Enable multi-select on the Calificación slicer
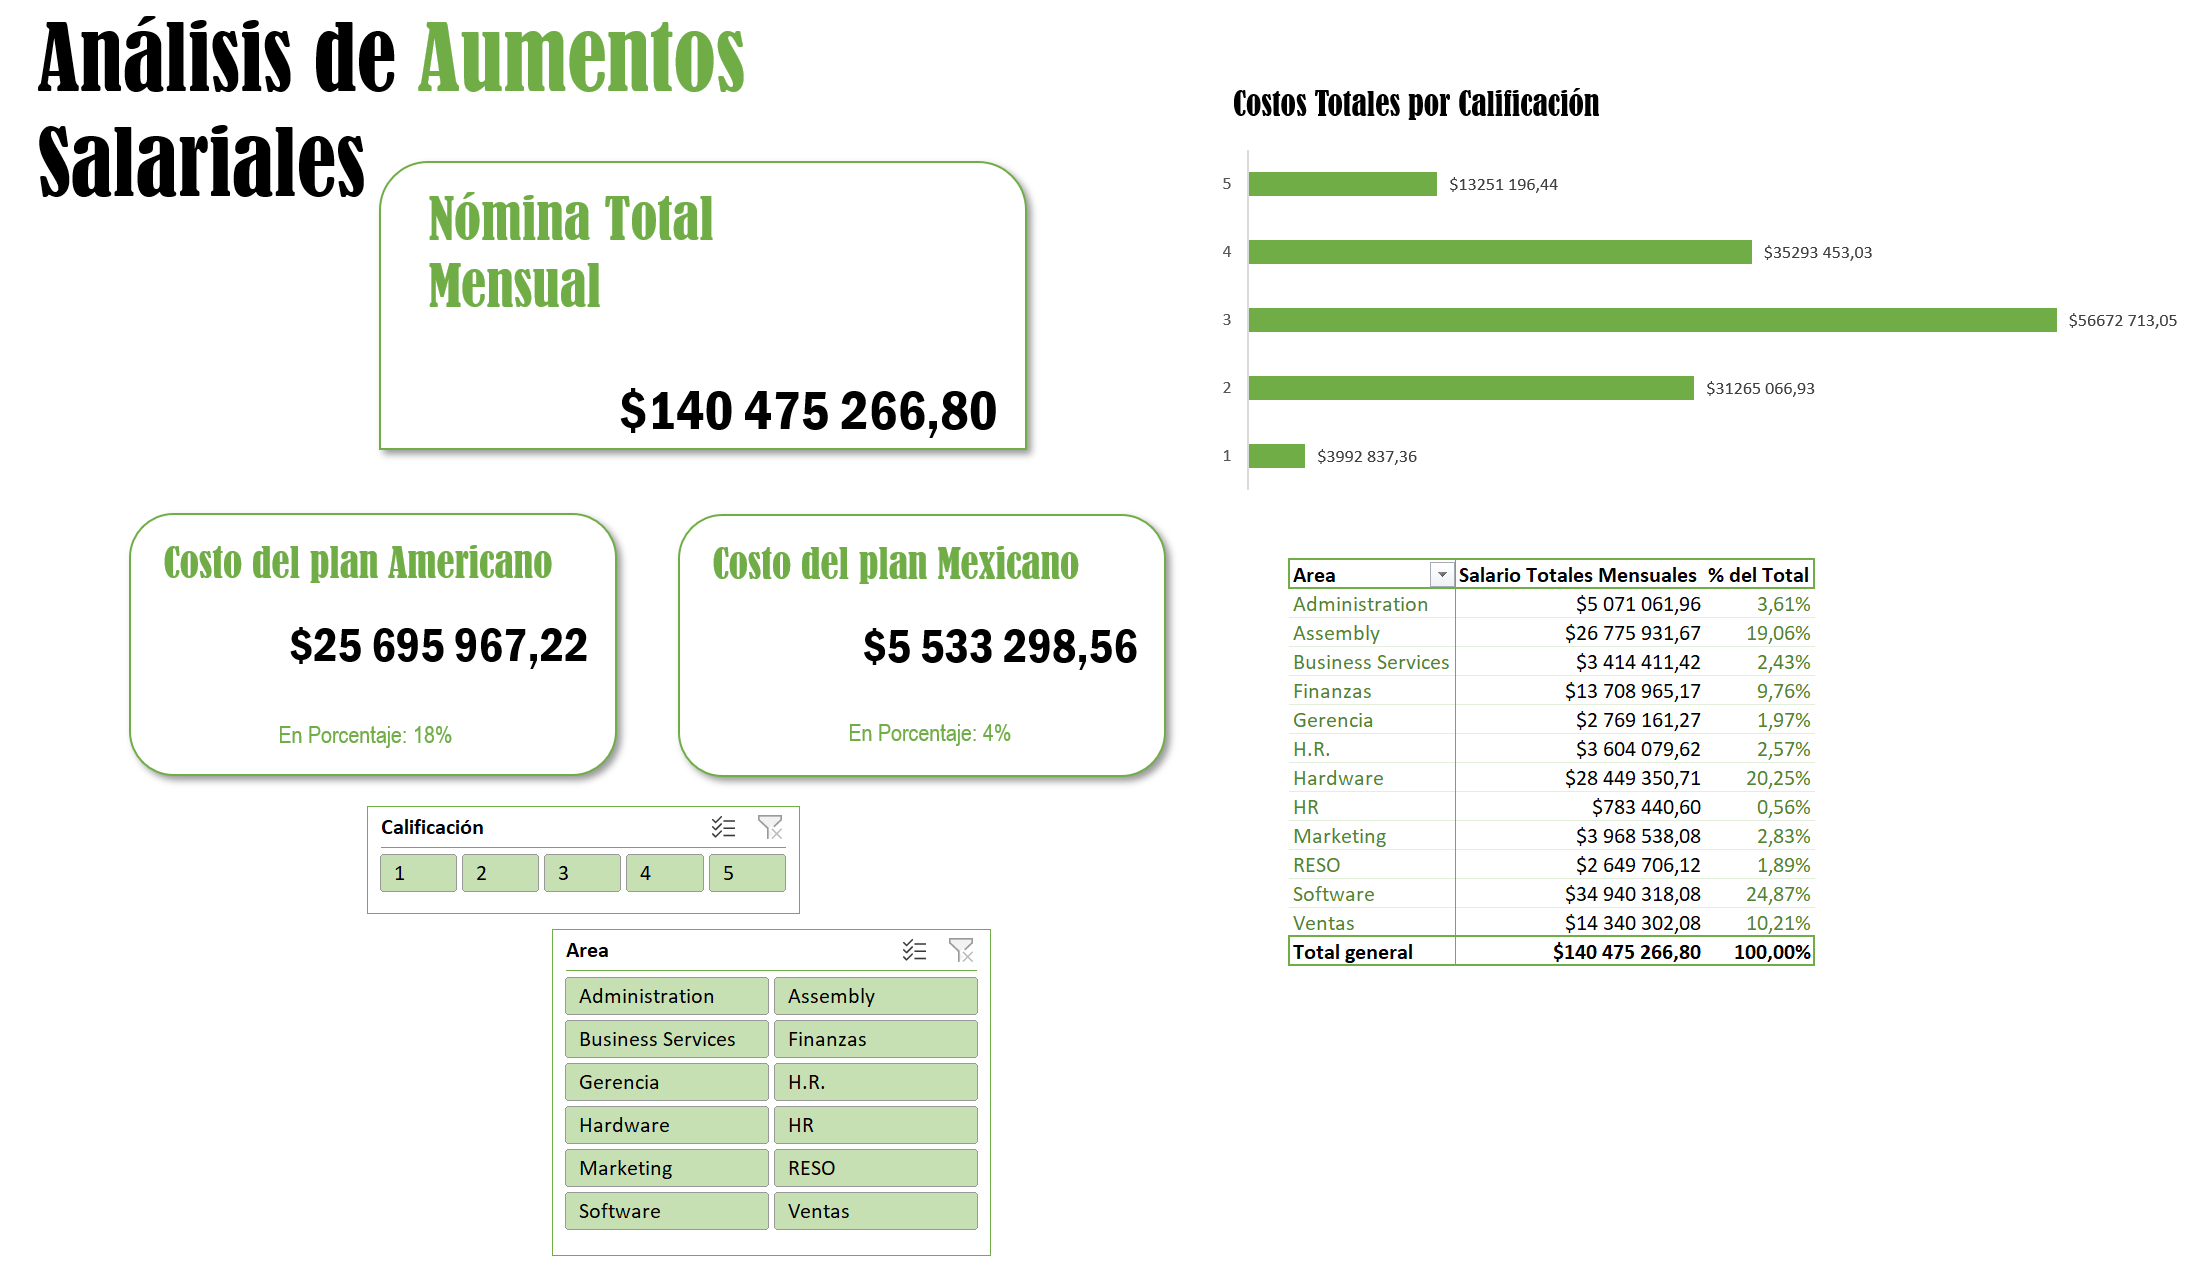This screenshot has height=1271, width=2211. point(722,827)
